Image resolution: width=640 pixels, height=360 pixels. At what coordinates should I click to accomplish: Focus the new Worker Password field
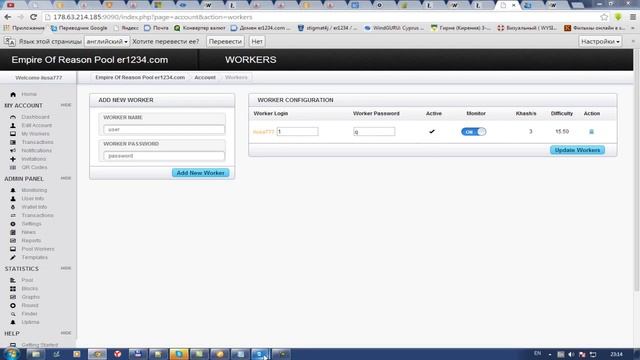pos(164,156)
